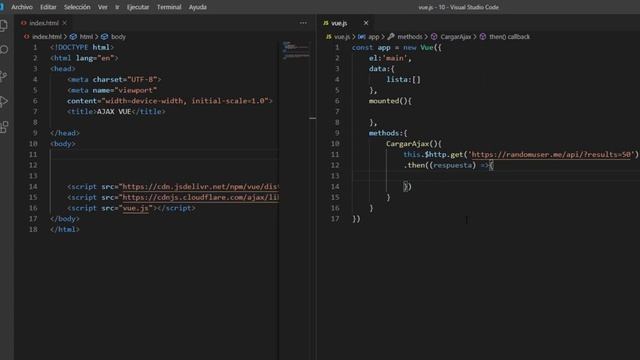Image resolution: width=640 pixels, height=360 pixels.
Task: Click the 'this.$http.get' call text
Action: pyautogui.click(x=433, y=155)
